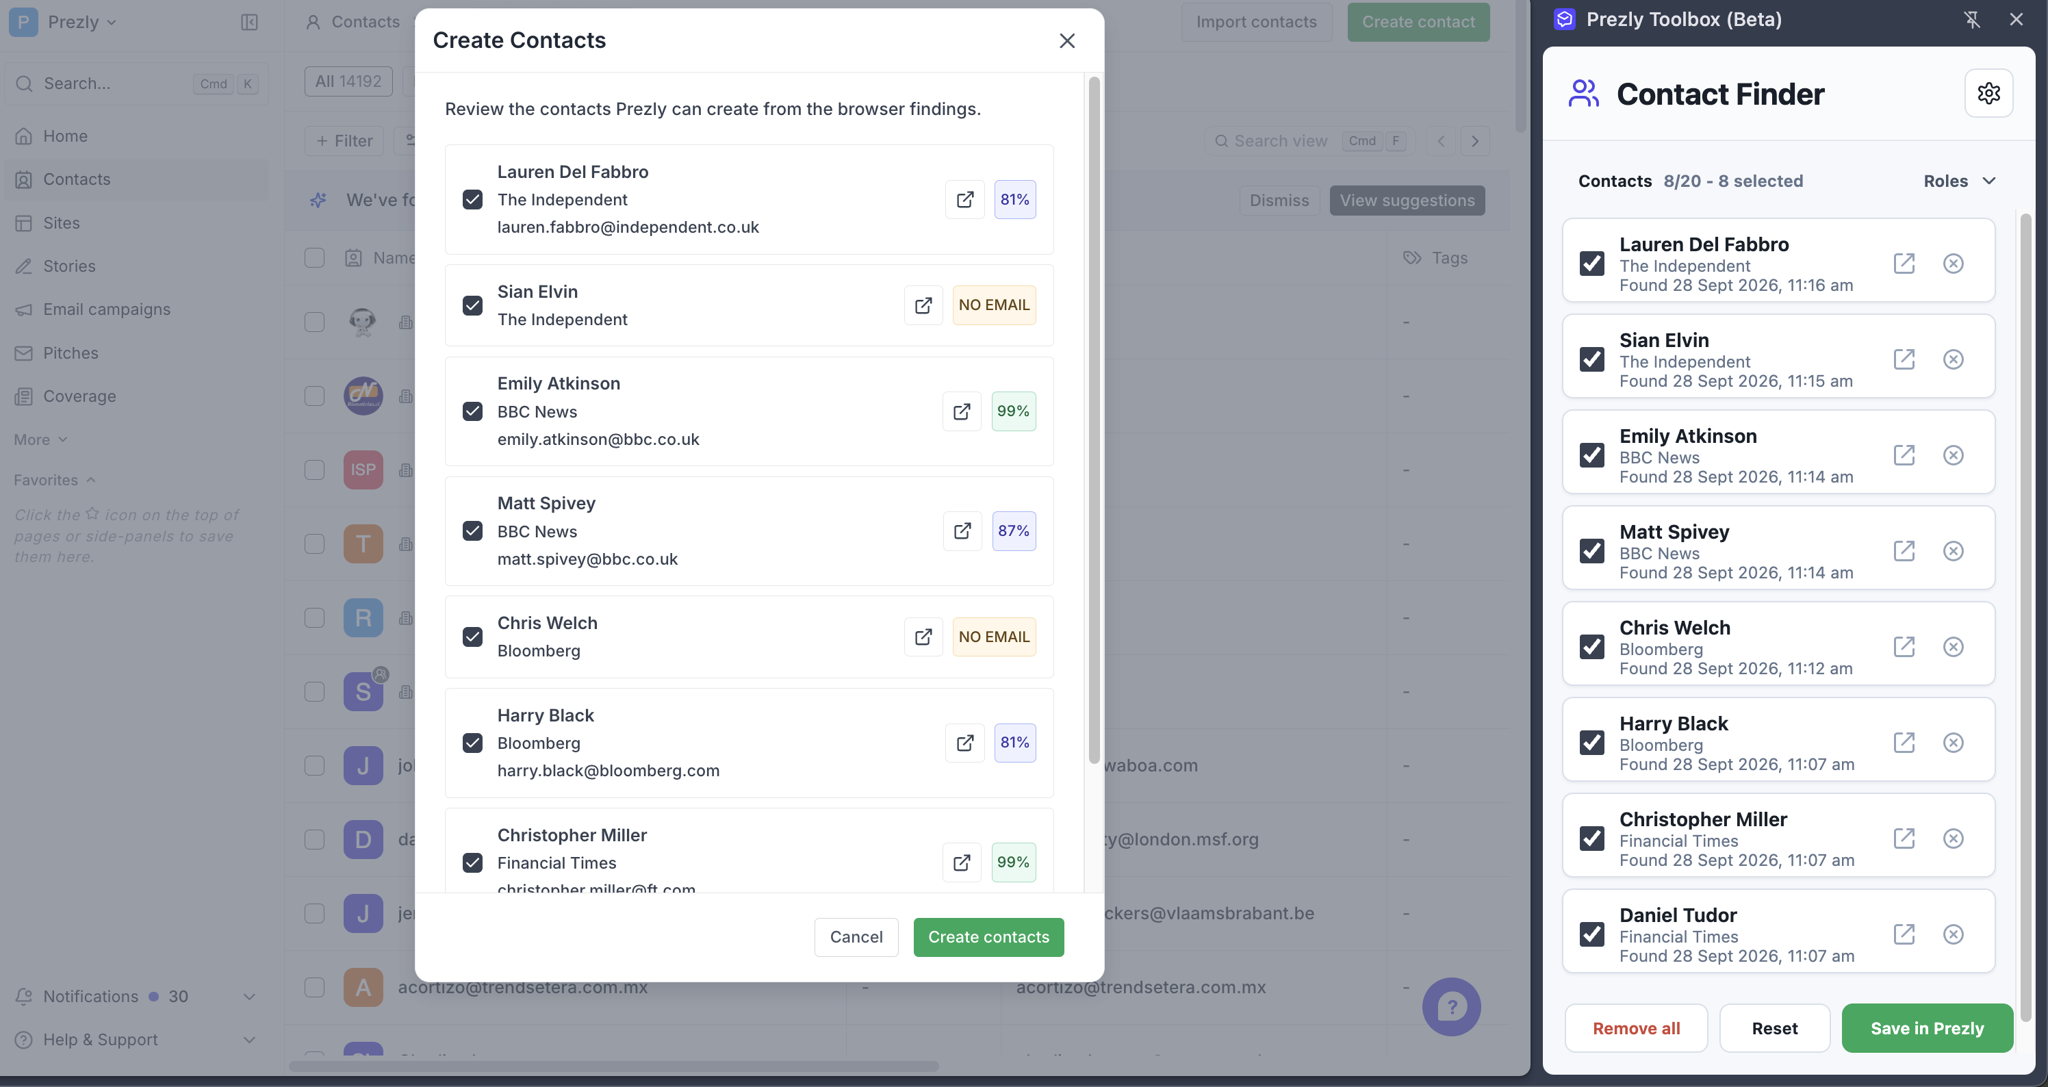Expand the Notifications menu
Image resolution: width=2048 pixels, height=1087 pixels.
coord(249,996)
